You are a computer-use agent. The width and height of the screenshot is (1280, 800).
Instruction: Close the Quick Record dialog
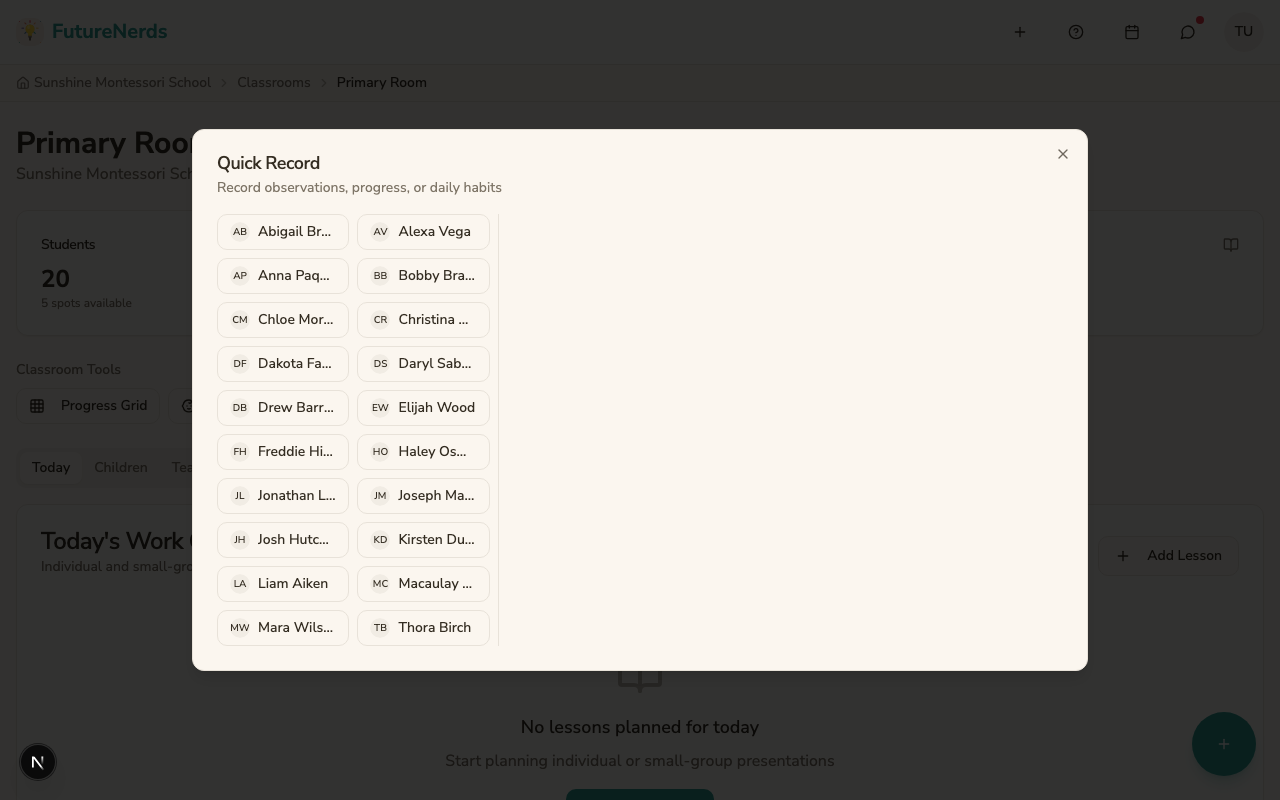pyautogui.click(x=1062, y=154)
